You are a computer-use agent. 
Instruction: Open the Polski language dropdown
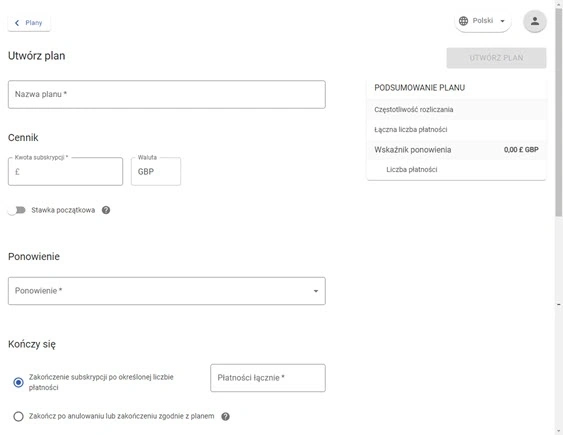pyautogui.click(x=483, y=21)
